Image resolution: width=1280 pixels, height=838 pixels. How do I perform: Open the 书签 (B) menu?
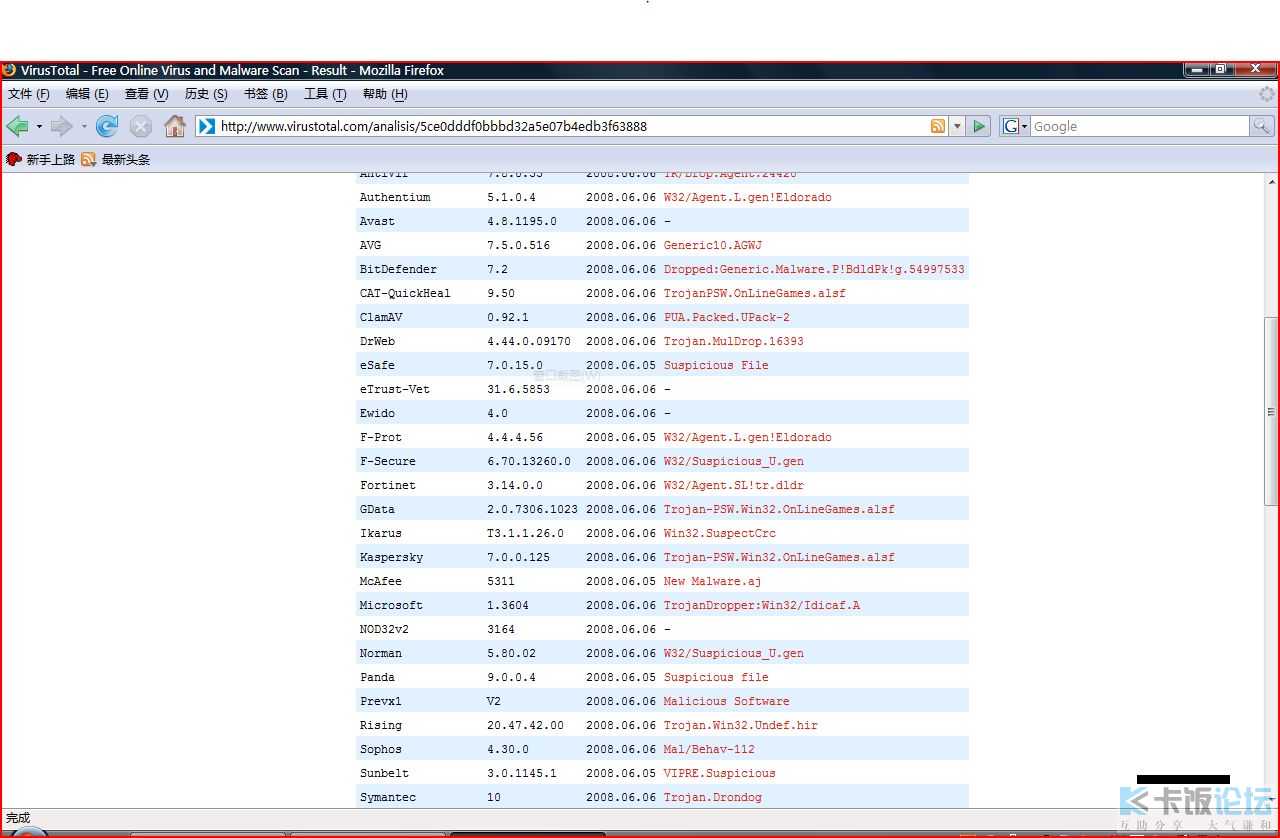[265, 94]
